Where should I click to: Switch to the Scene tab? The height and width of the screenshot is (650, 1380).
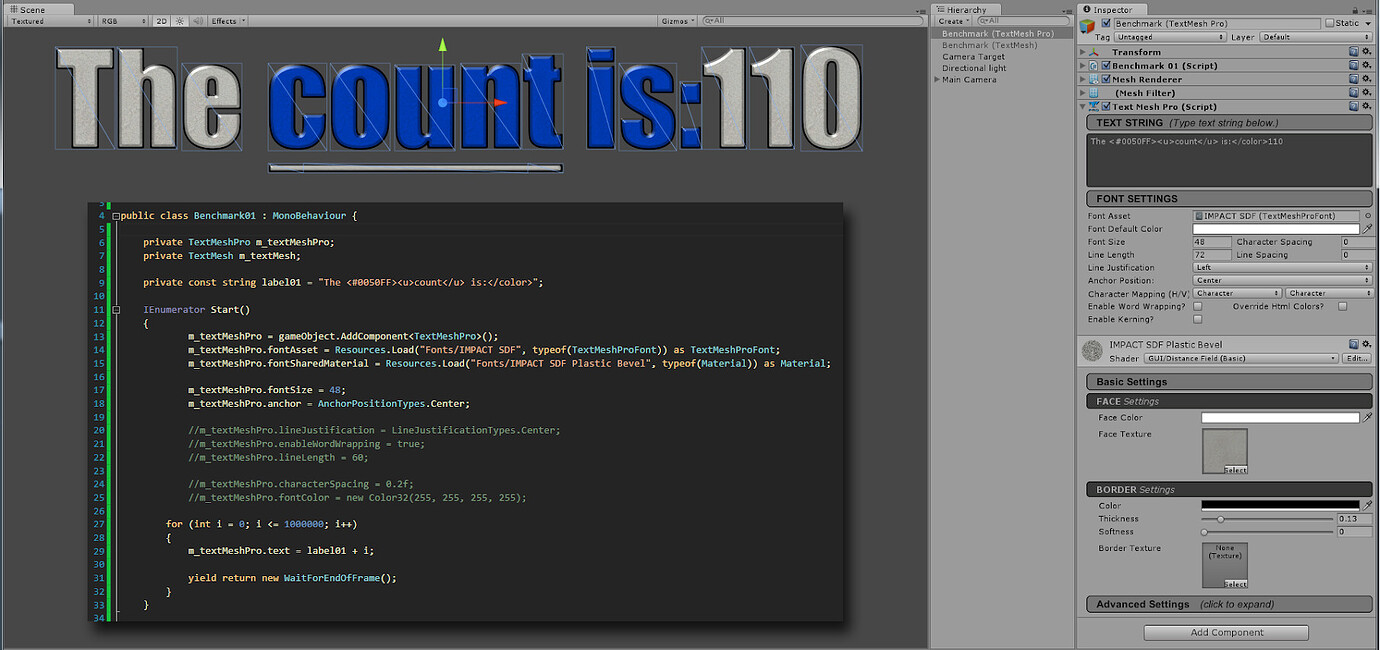pyautogui.click(x=30, y=9)
